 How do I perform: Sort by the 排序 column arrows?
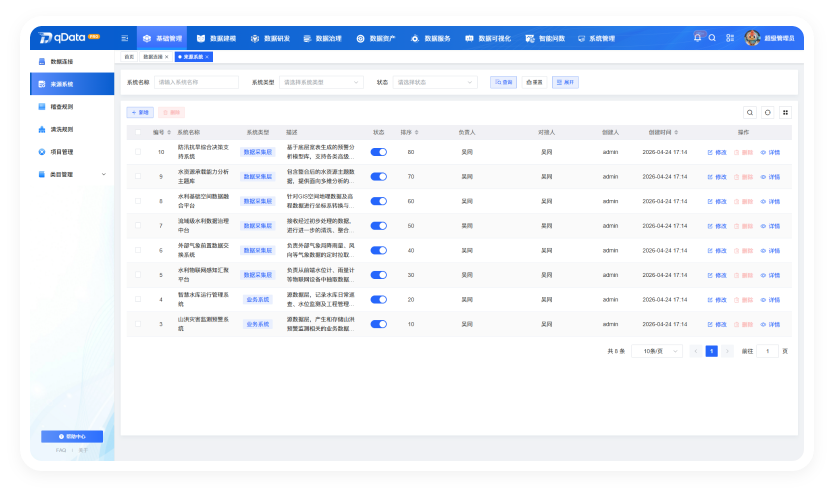[x=416, y=132]
